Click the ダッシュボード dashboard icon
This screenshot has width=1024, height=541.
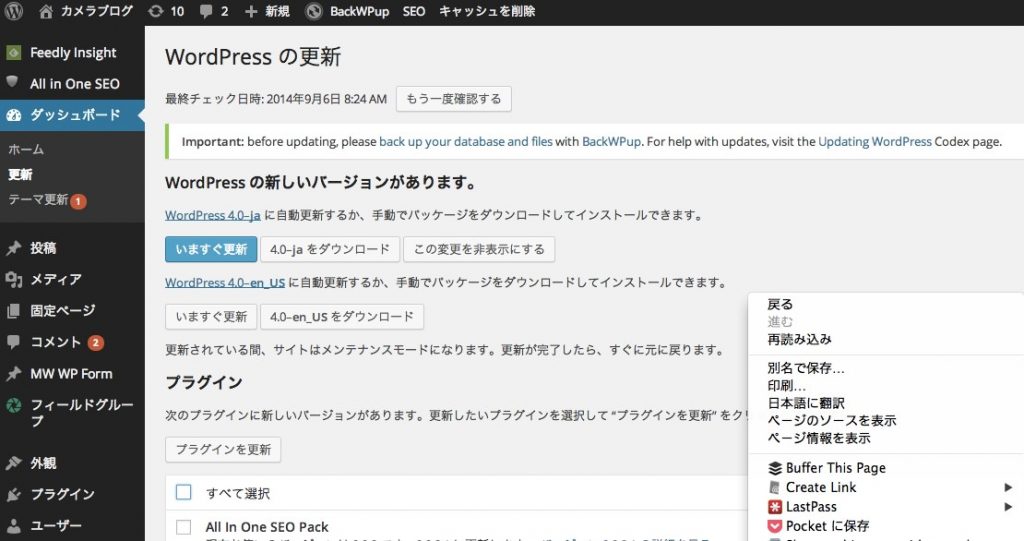pyautogui.click(x=14, y=116)
